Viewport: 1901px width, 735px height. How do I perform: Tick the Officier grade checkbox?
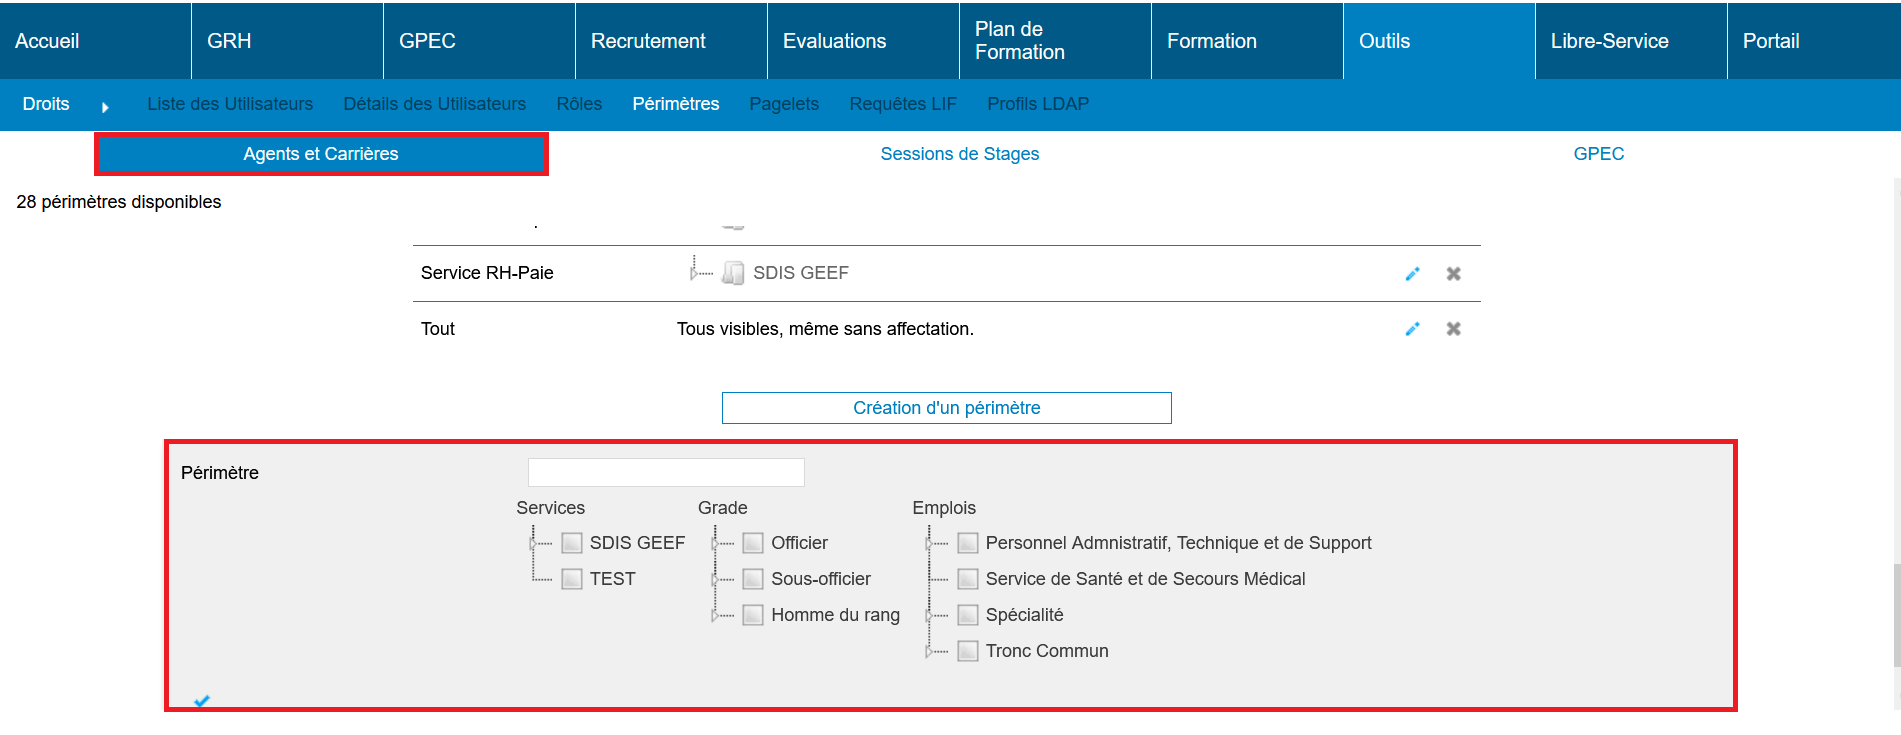(753, 543)
